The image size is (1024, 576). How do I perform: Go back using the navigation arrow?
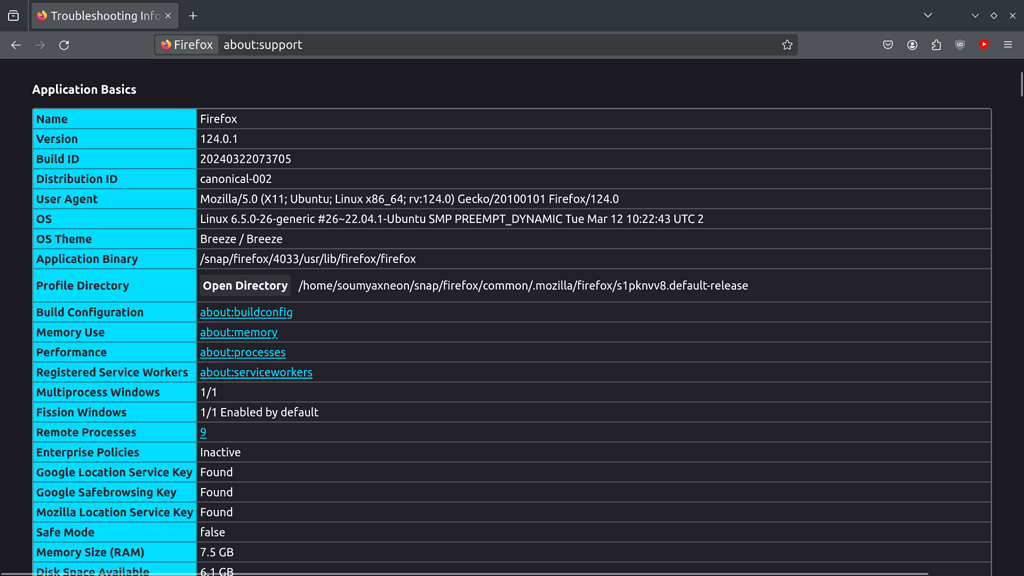coord(15,45)
